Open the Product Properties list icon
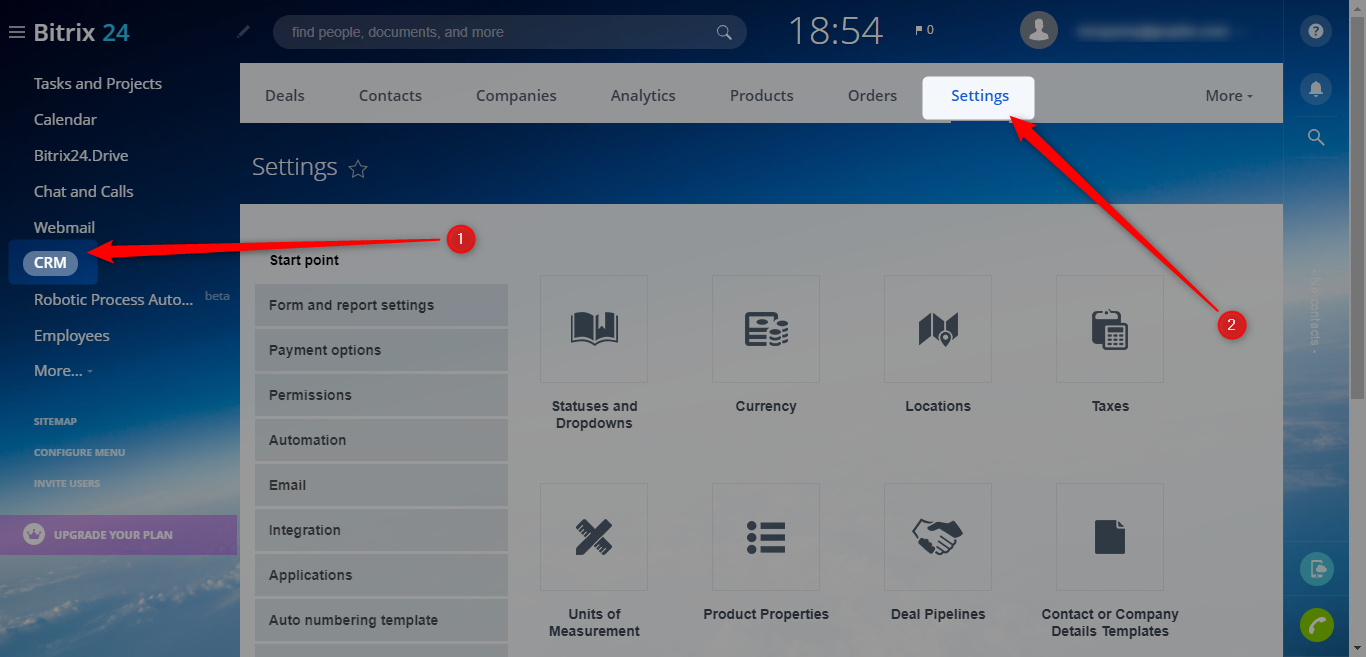 click(x=766, y=537)
